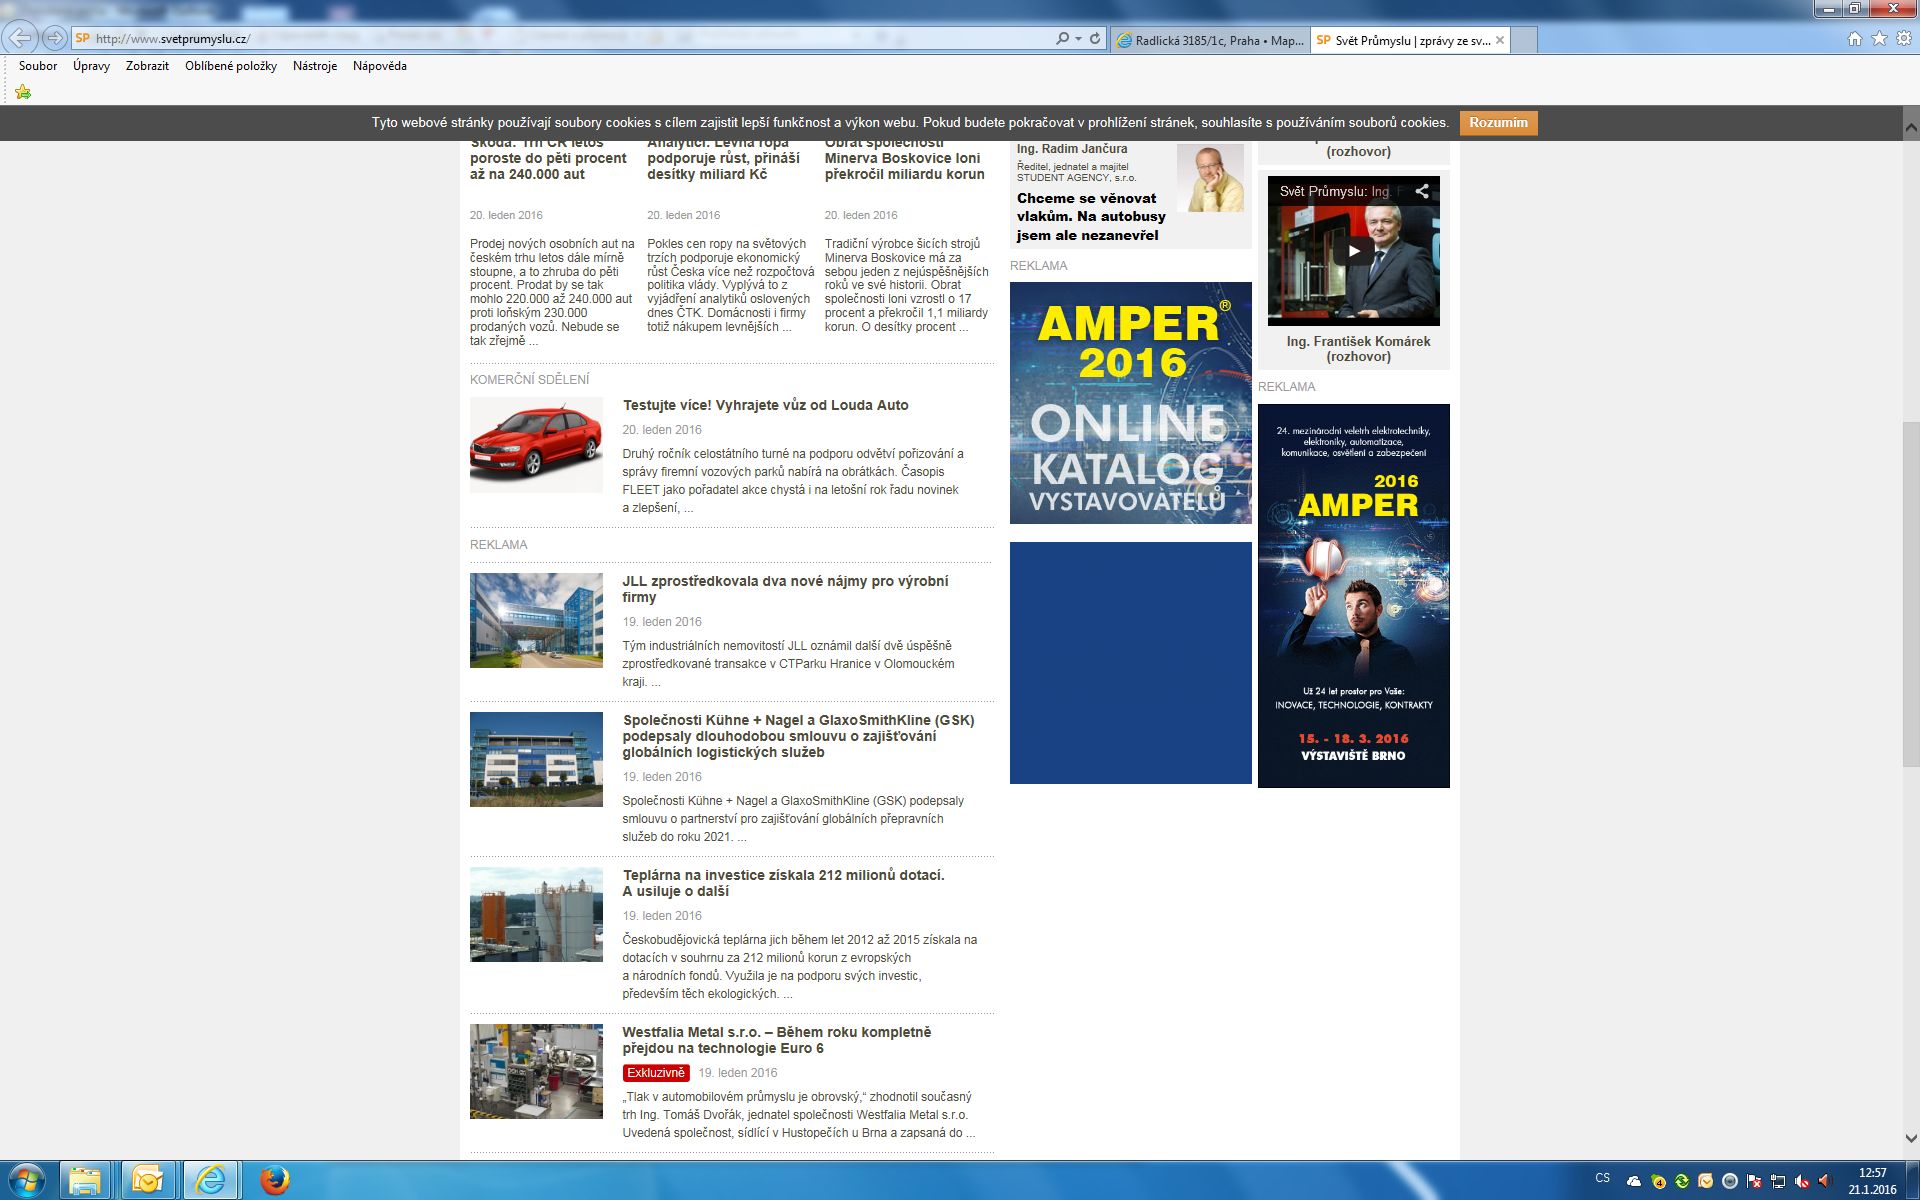This screenshot has height=1200, width=1920.
Task: Switch to Radlická 3185/1c Praha Mapy tab
Action: point(1209,41)
